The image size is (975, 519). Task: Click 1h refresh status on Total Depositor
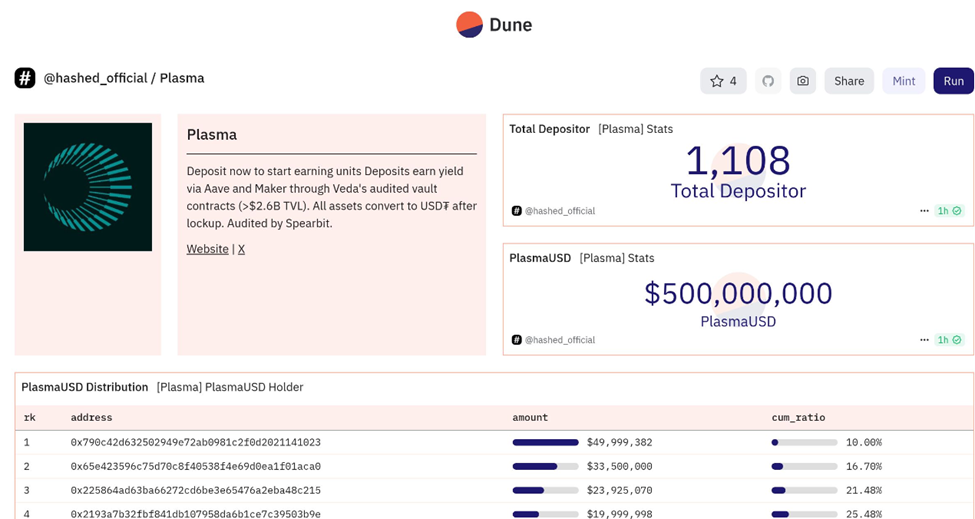click(x=949, y=211)
